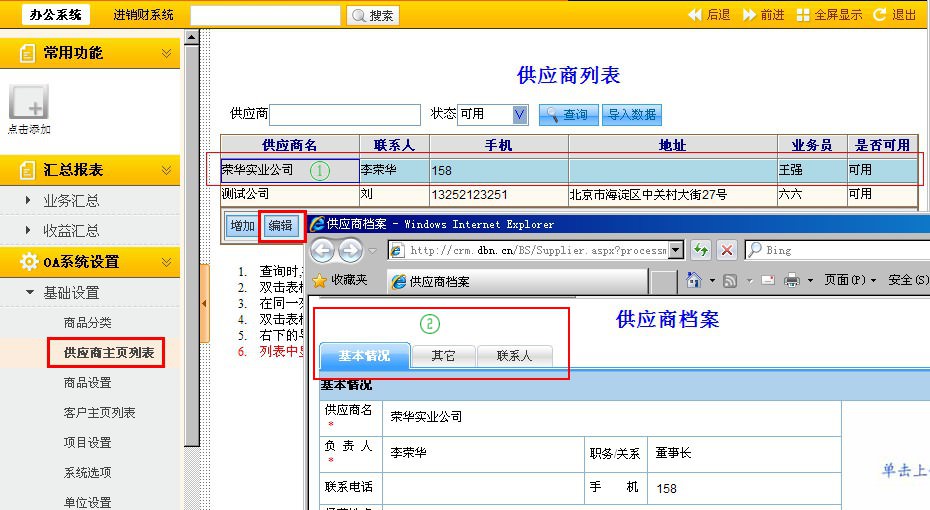Switch to the 联系人 tab

(514, 356)
